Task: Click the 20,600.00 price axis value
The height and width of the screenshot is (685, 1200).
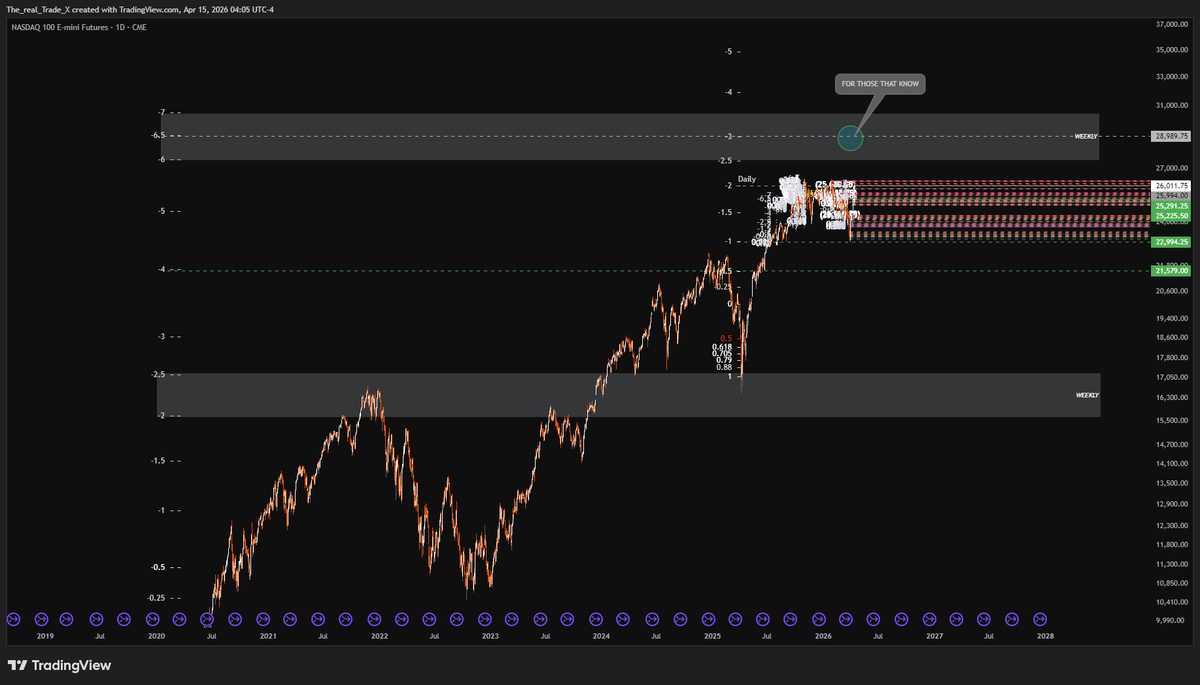Action: [1171, 291]
